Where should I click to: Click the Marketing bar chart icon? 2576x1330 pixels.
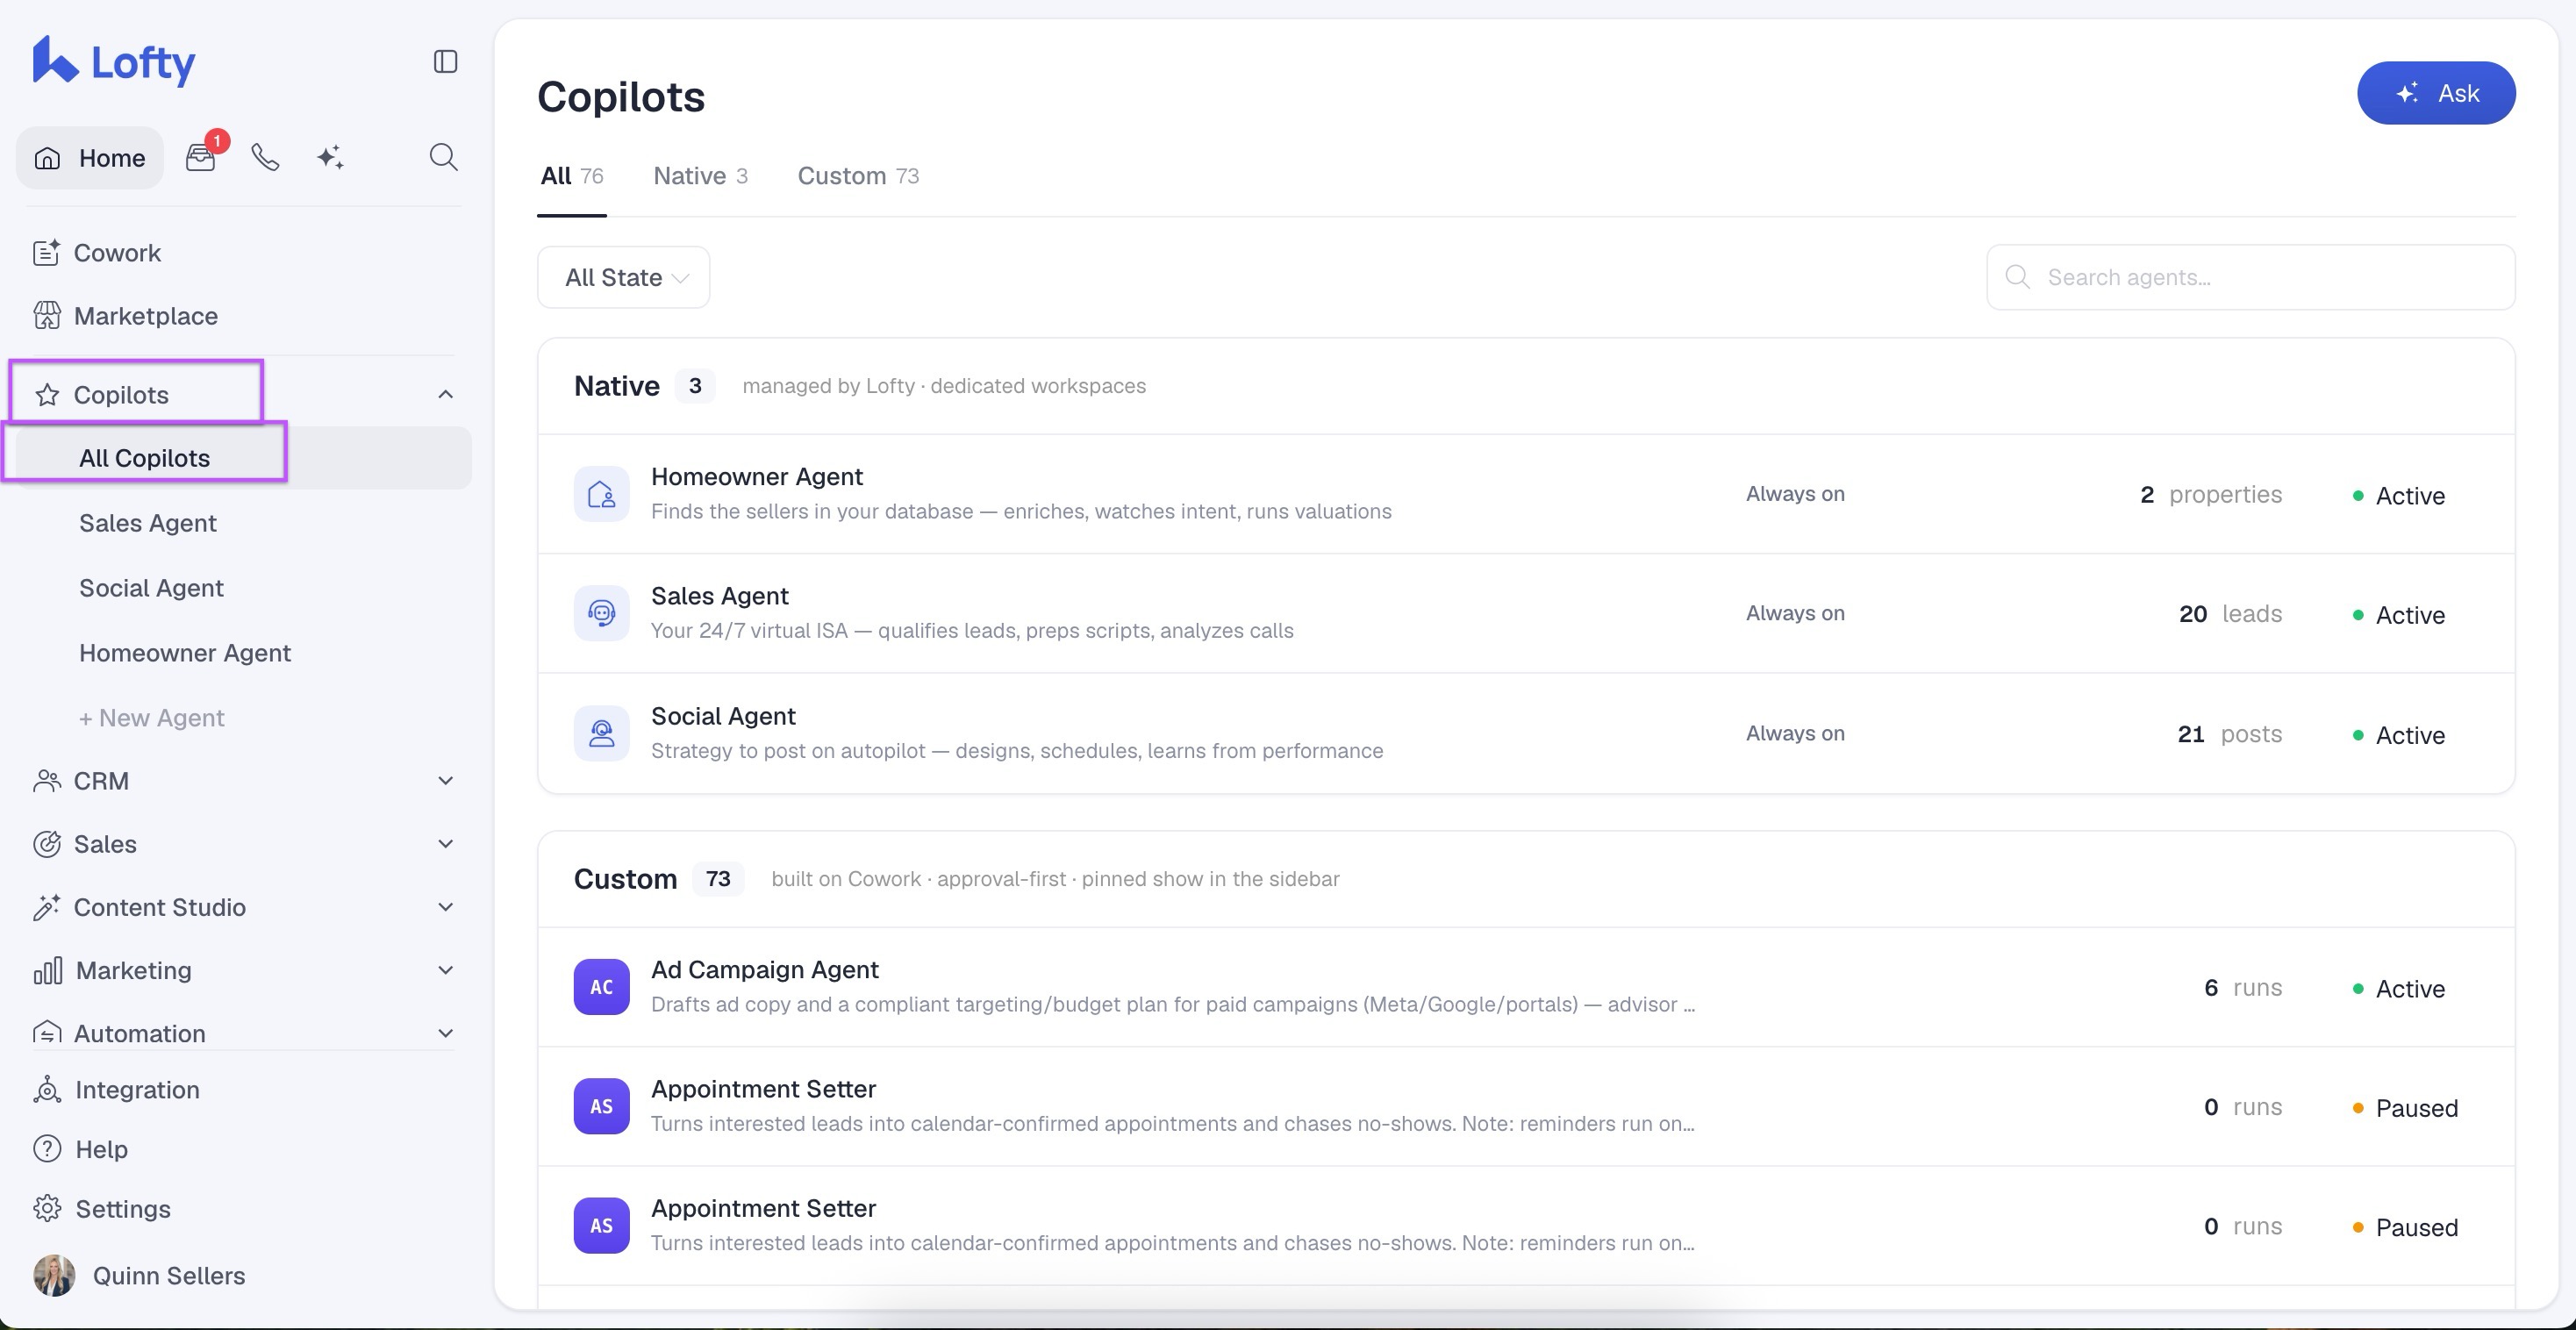pos(47,970)
